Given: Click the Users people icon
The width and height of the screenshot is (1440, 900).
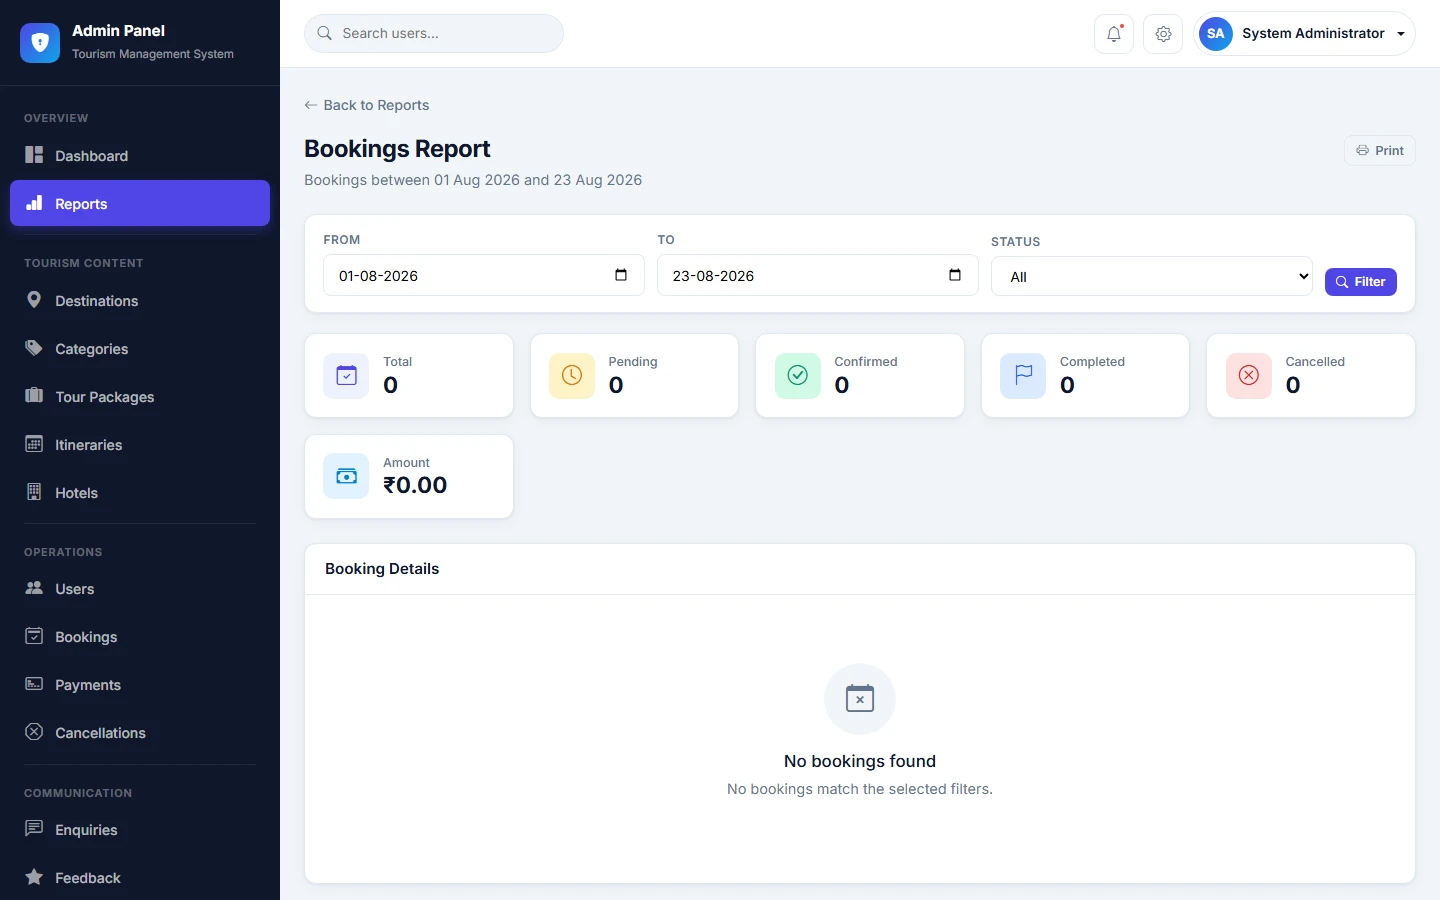Looking at the screenshot, I should coord(34,588).
